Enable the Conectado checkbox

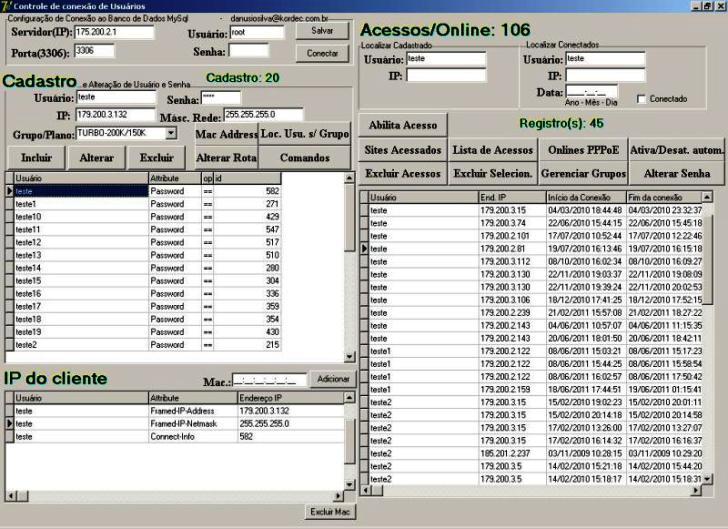tap(641, 99)
